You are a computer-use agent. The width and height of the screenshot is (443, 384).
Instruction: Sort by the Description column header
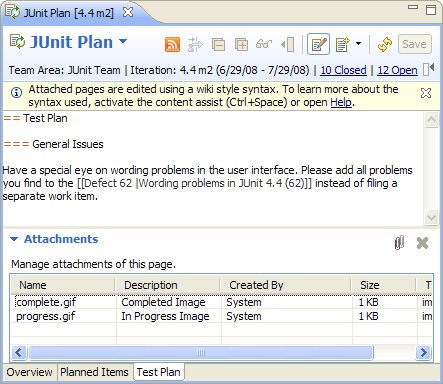[167, 285]
